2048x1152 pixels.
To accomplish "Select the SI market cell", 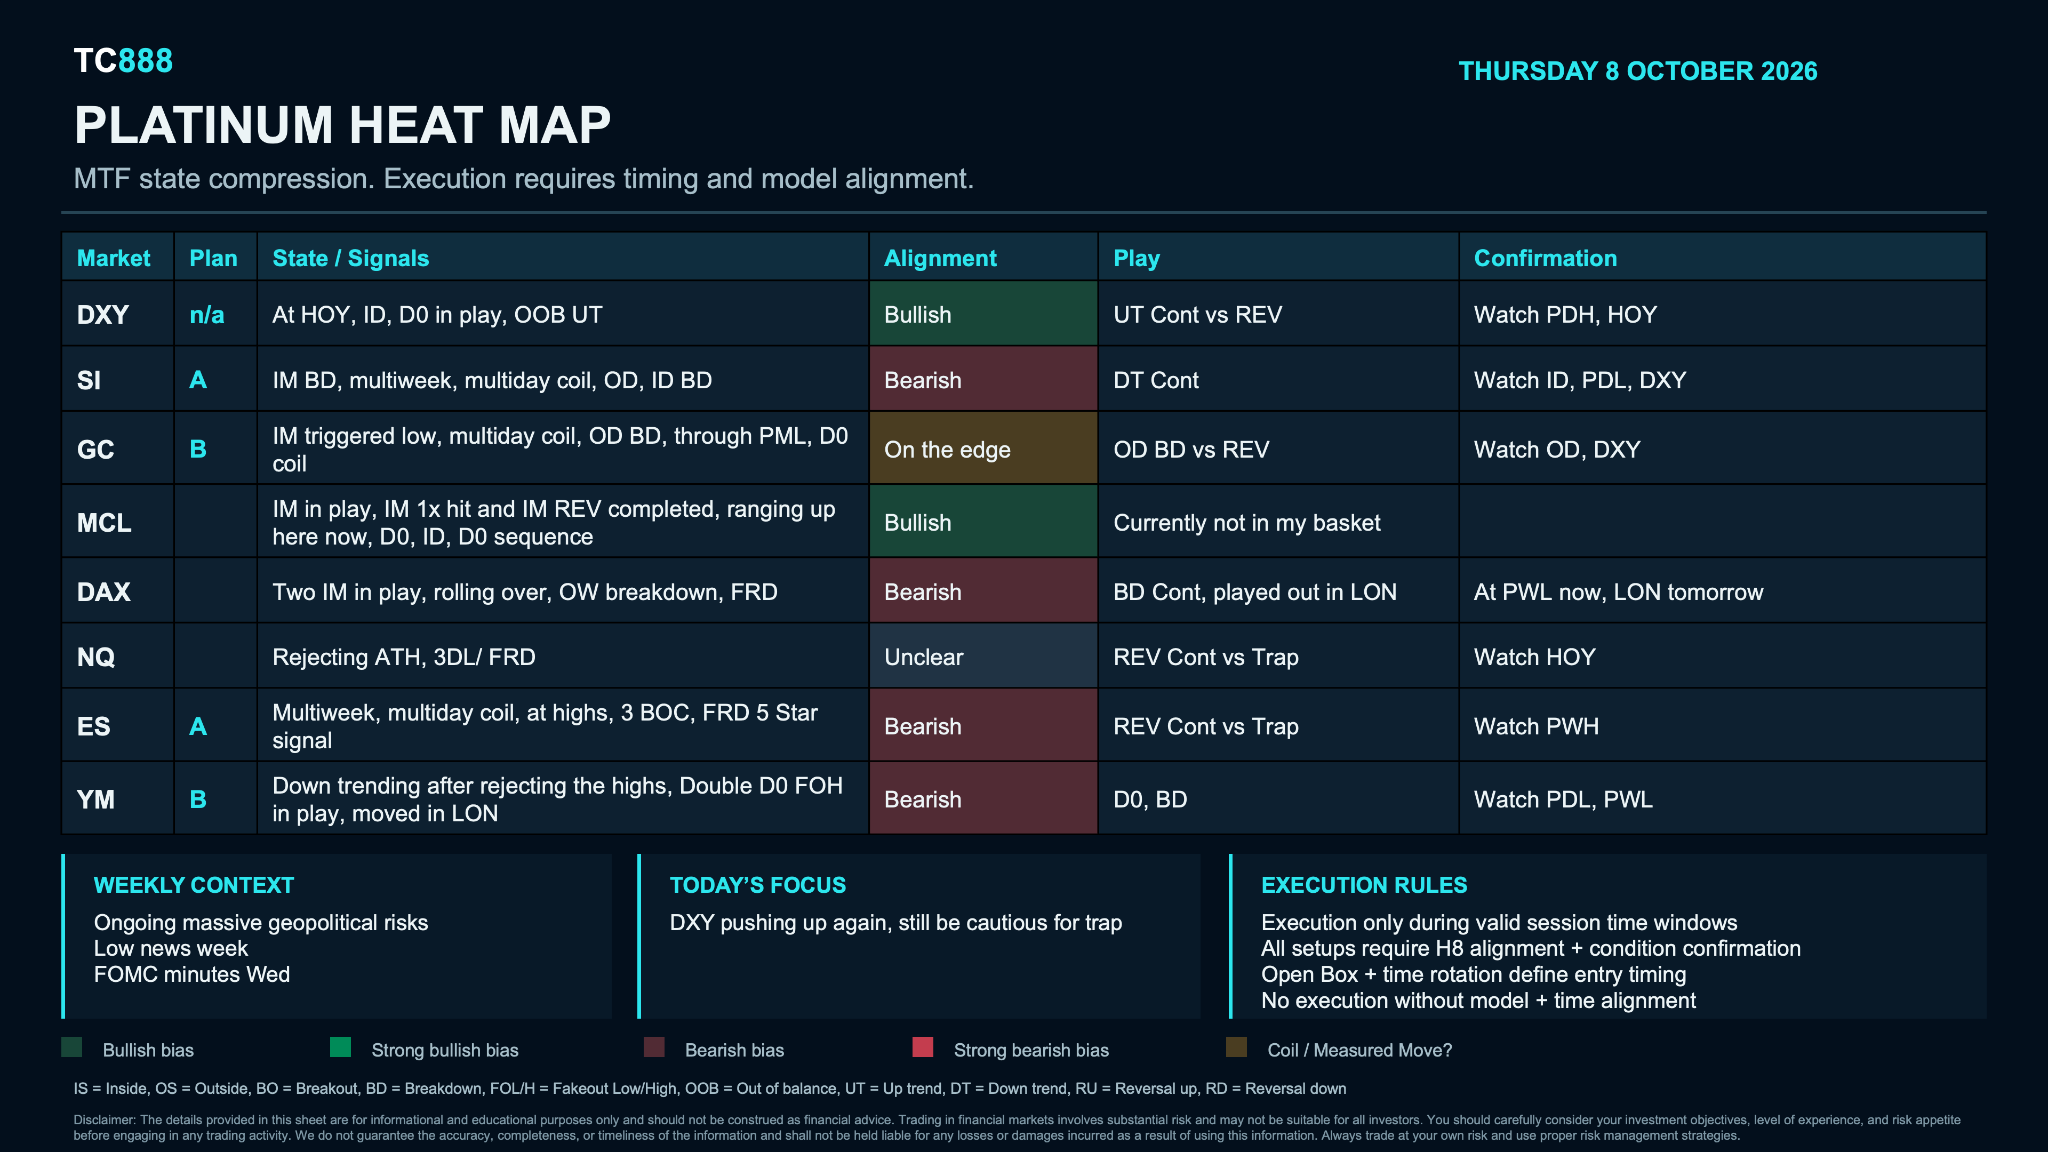I will 118,380.
